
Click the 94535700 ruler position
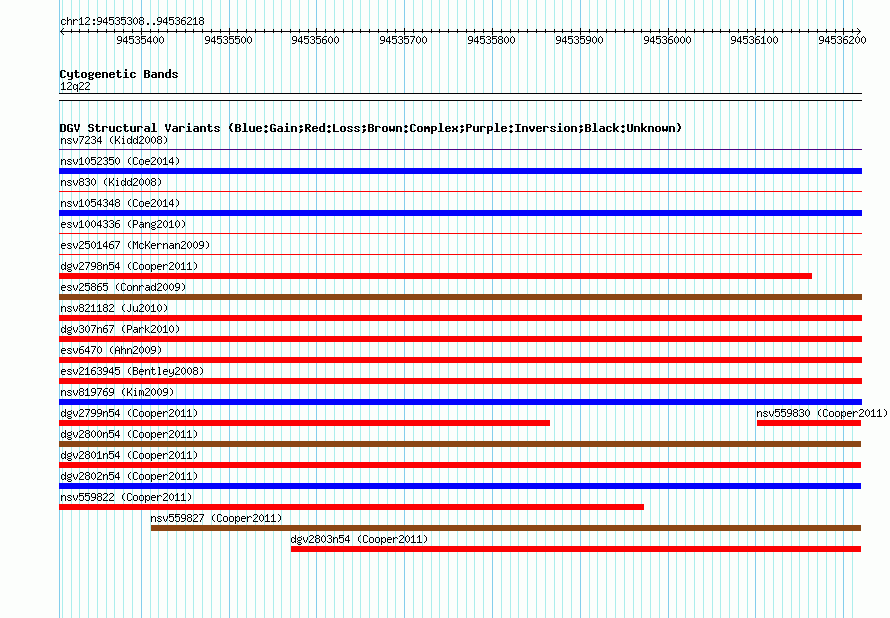[403, 40]
